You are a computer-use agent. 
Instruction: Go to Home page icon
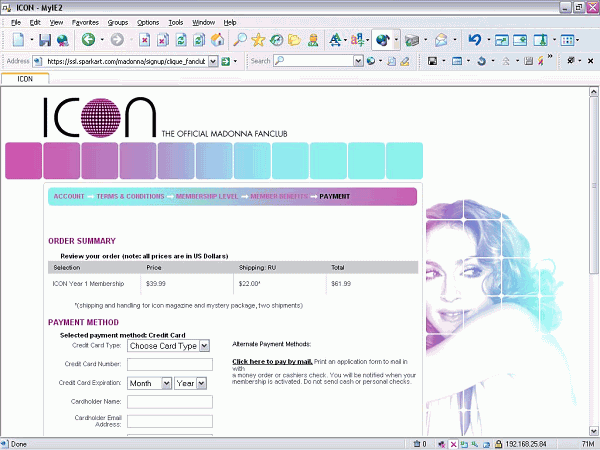pyautogui.click(x=217, y=39)
